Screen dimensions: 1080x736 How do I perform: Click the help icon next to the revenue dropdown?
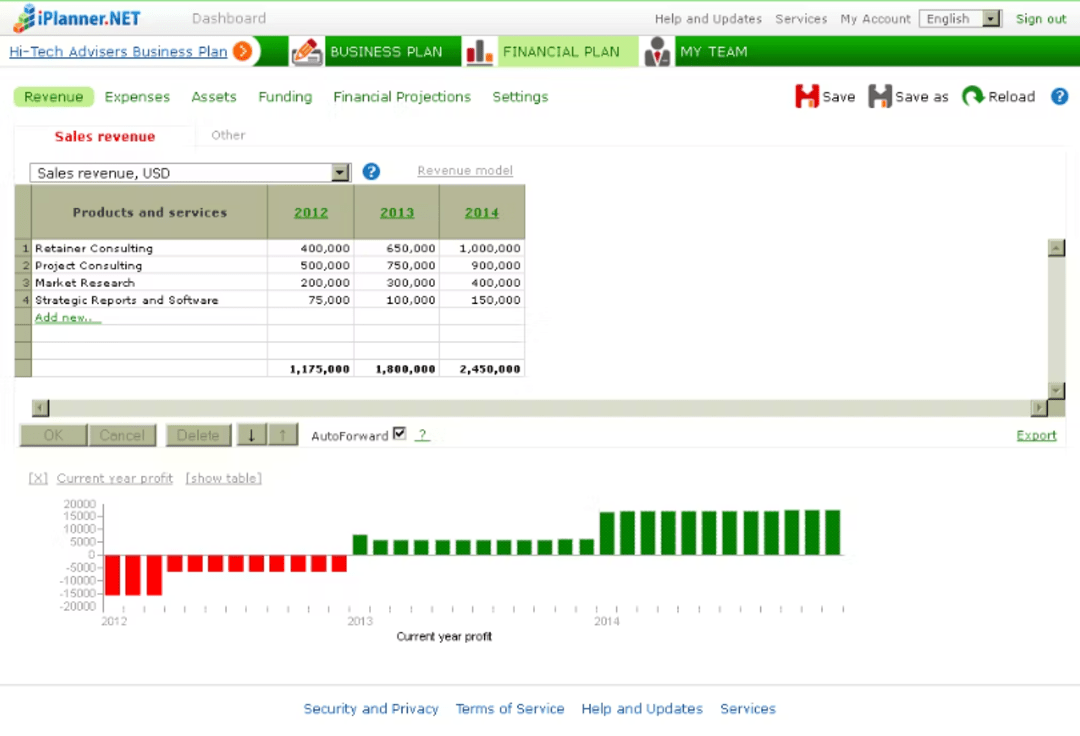point(371,171)
